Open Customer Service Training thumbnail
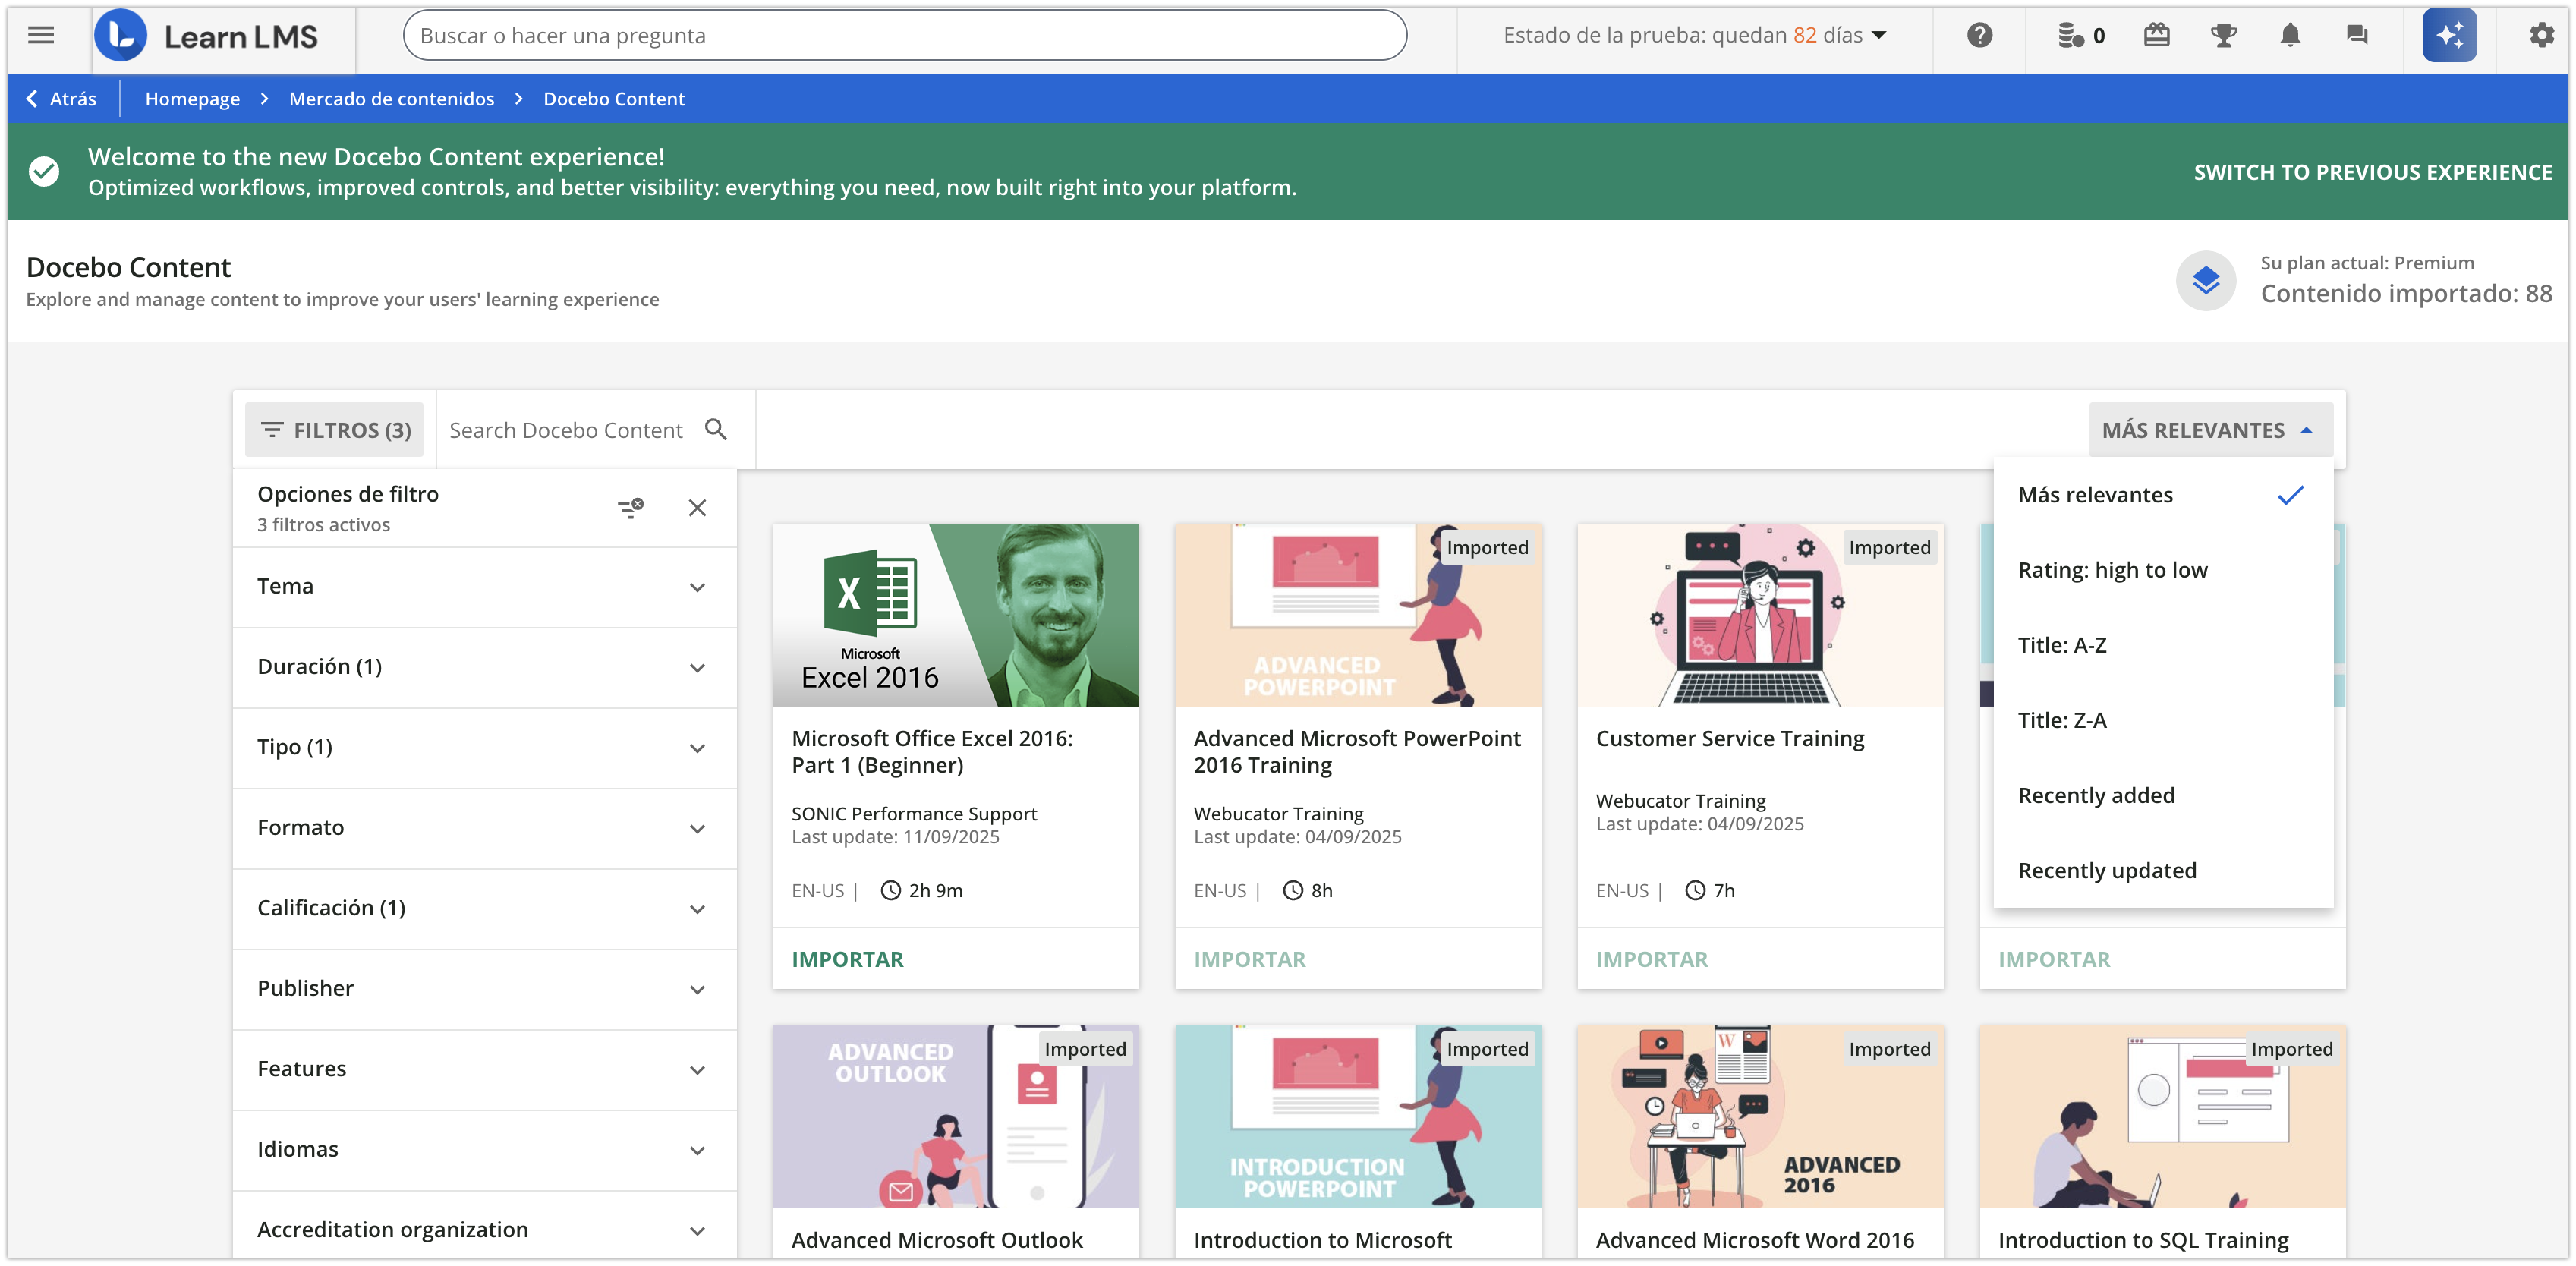The height and width of the screenshot is (1266, 2576). click(1759, 615)
